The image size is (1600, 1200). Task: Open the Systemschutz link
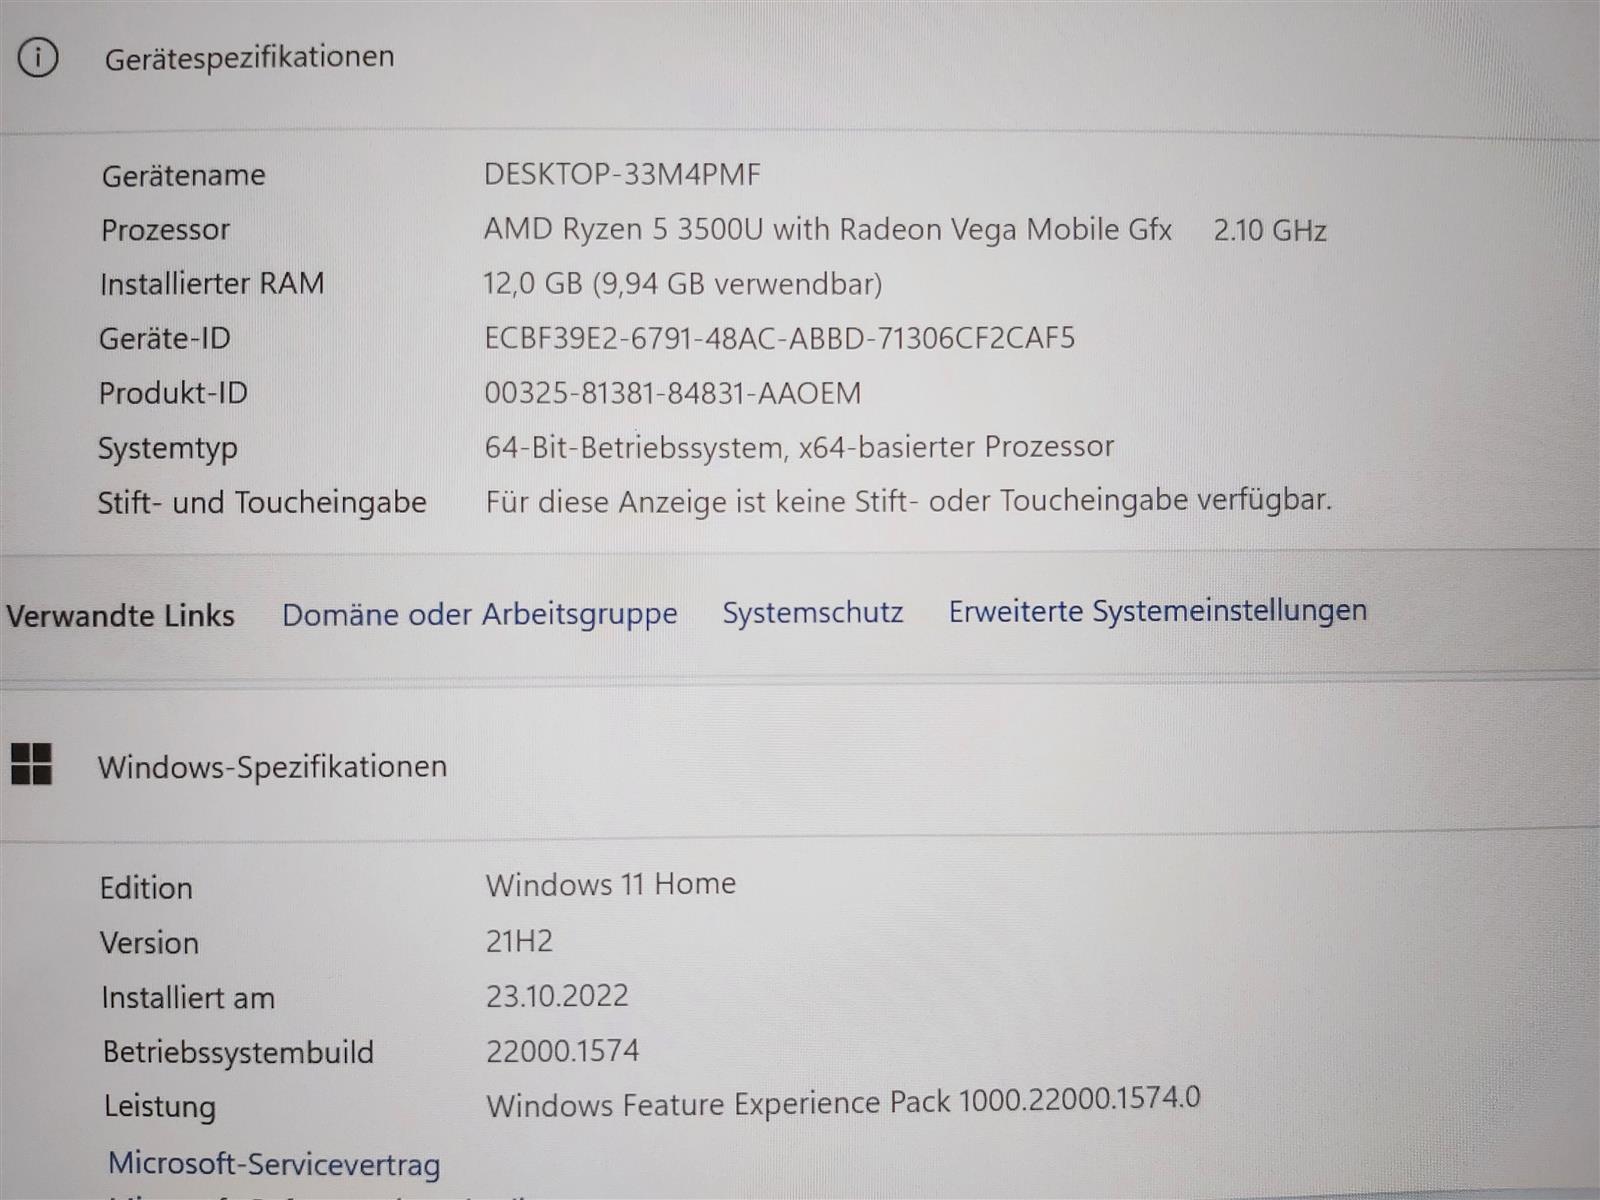coord(812,612)
